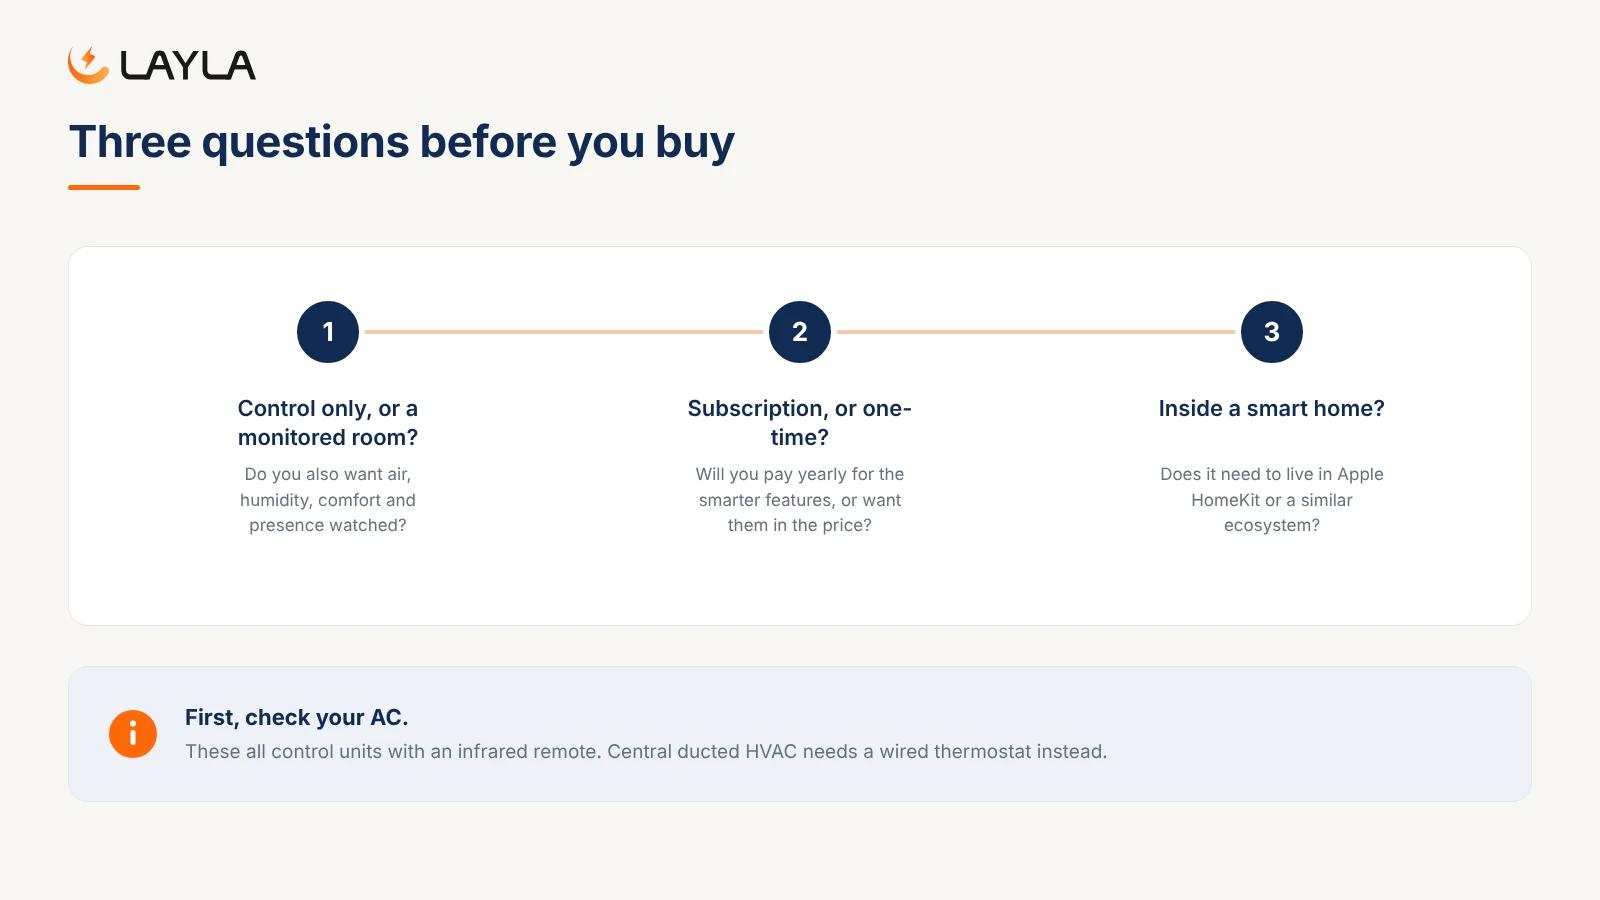Click the 'Three questions before you buy' title
The width and height of the screenshot is (1600, 900).
coord(401,142)
